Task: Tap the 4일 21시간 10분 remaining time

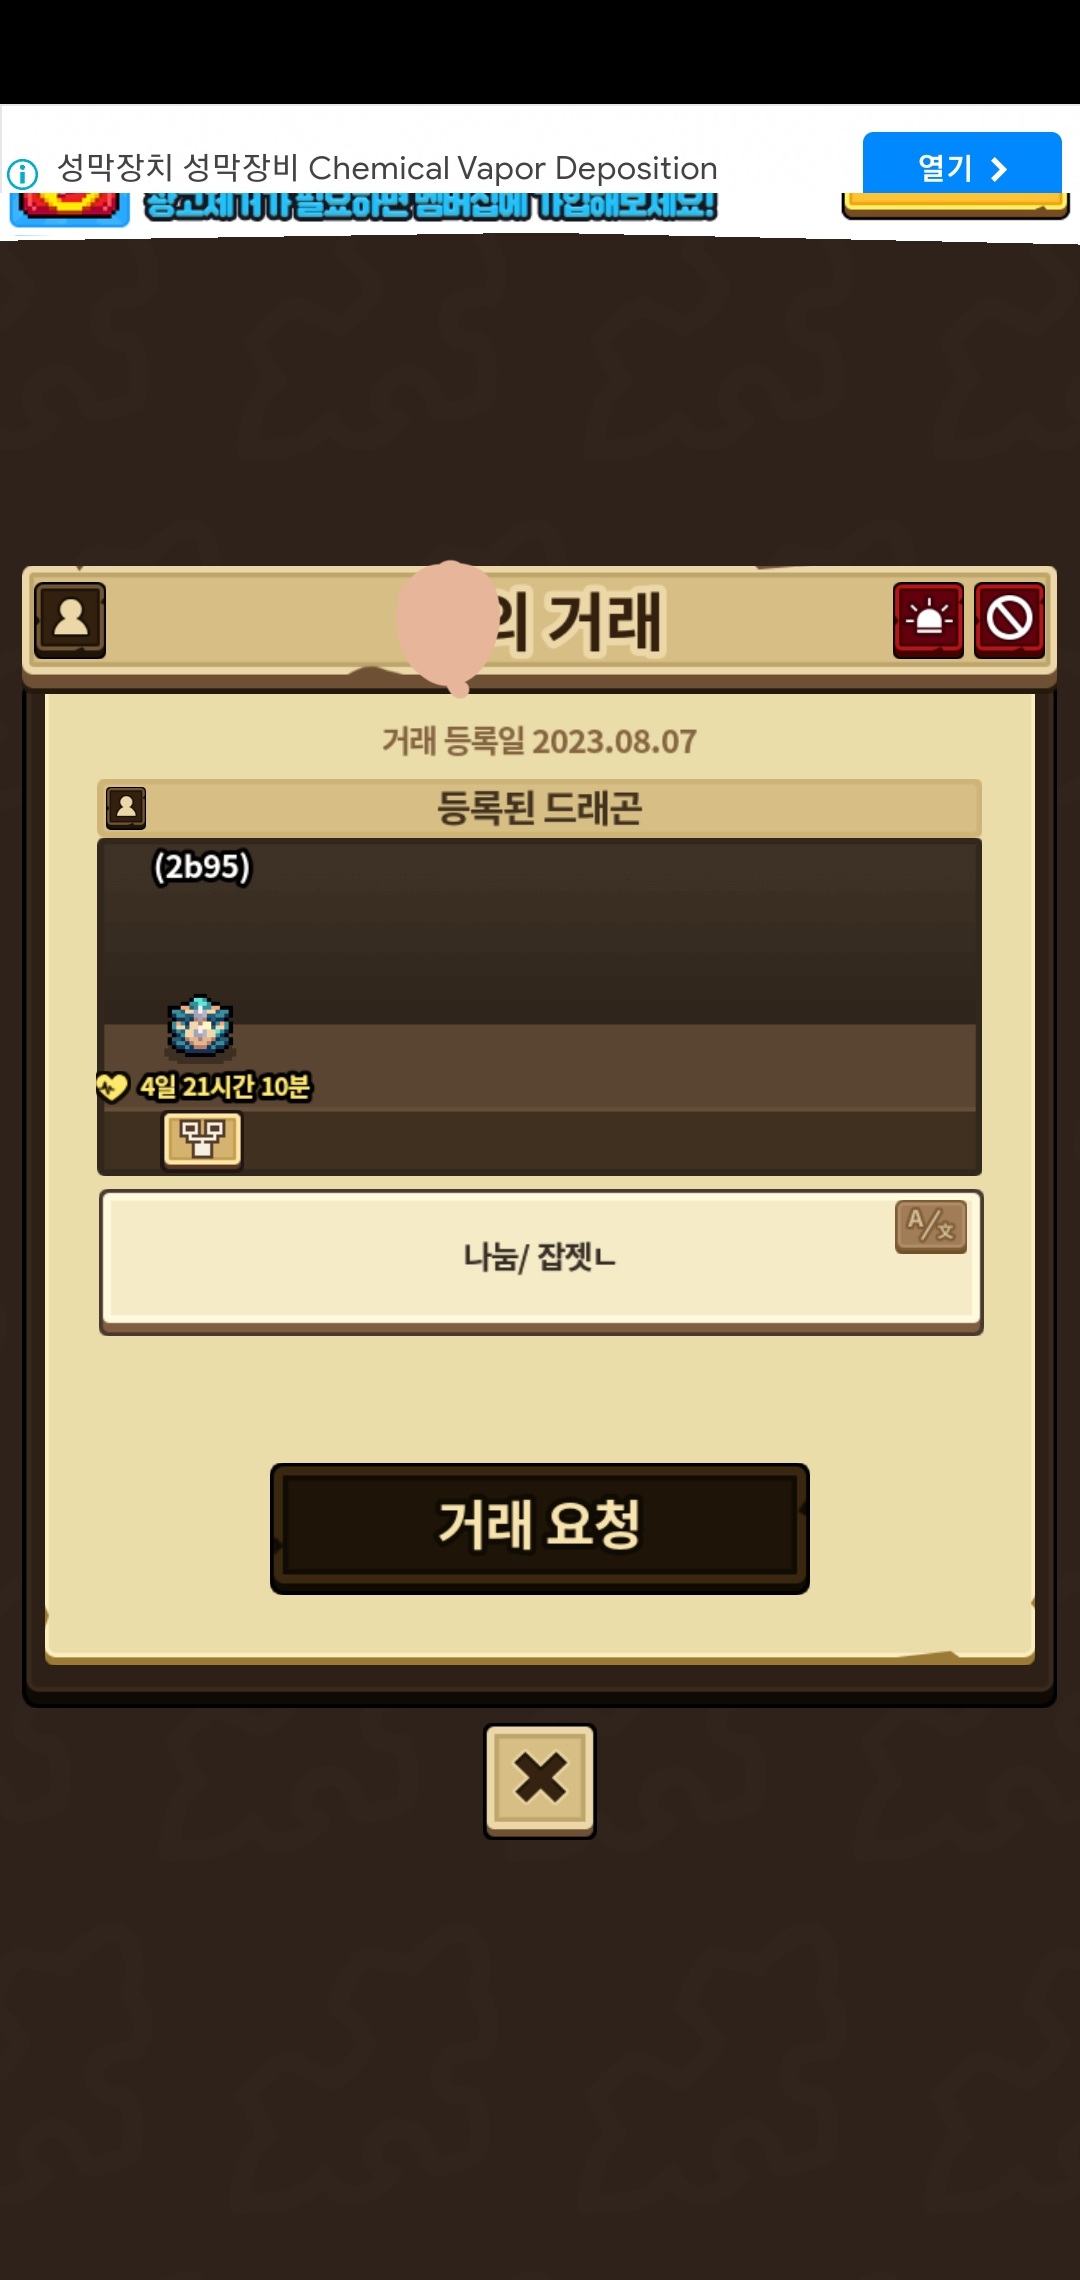Action: [225, 1087]
